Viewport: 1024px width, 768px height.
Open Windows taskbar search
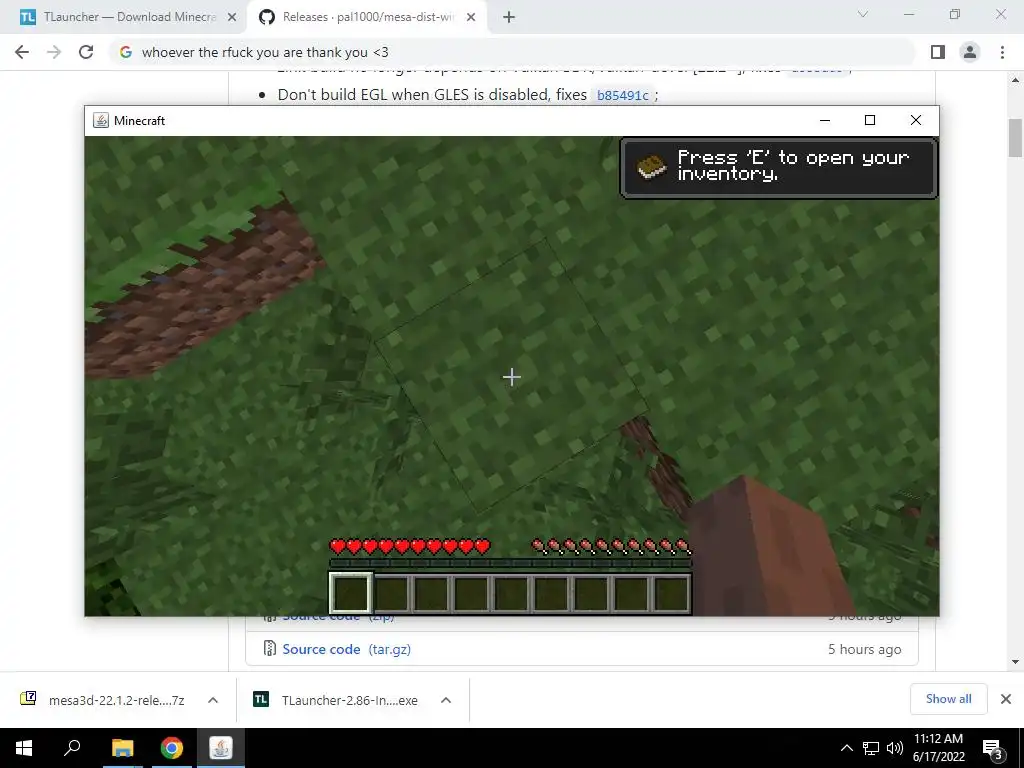click(72, 748)
